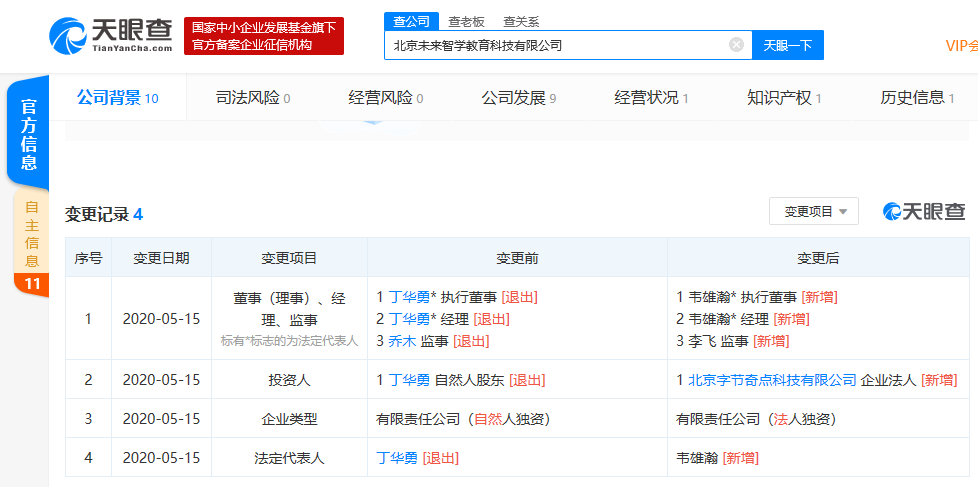Click 丁华勇 link in the 法定代表人 row
Screen dimensions: 978x487
click(396, 458)
